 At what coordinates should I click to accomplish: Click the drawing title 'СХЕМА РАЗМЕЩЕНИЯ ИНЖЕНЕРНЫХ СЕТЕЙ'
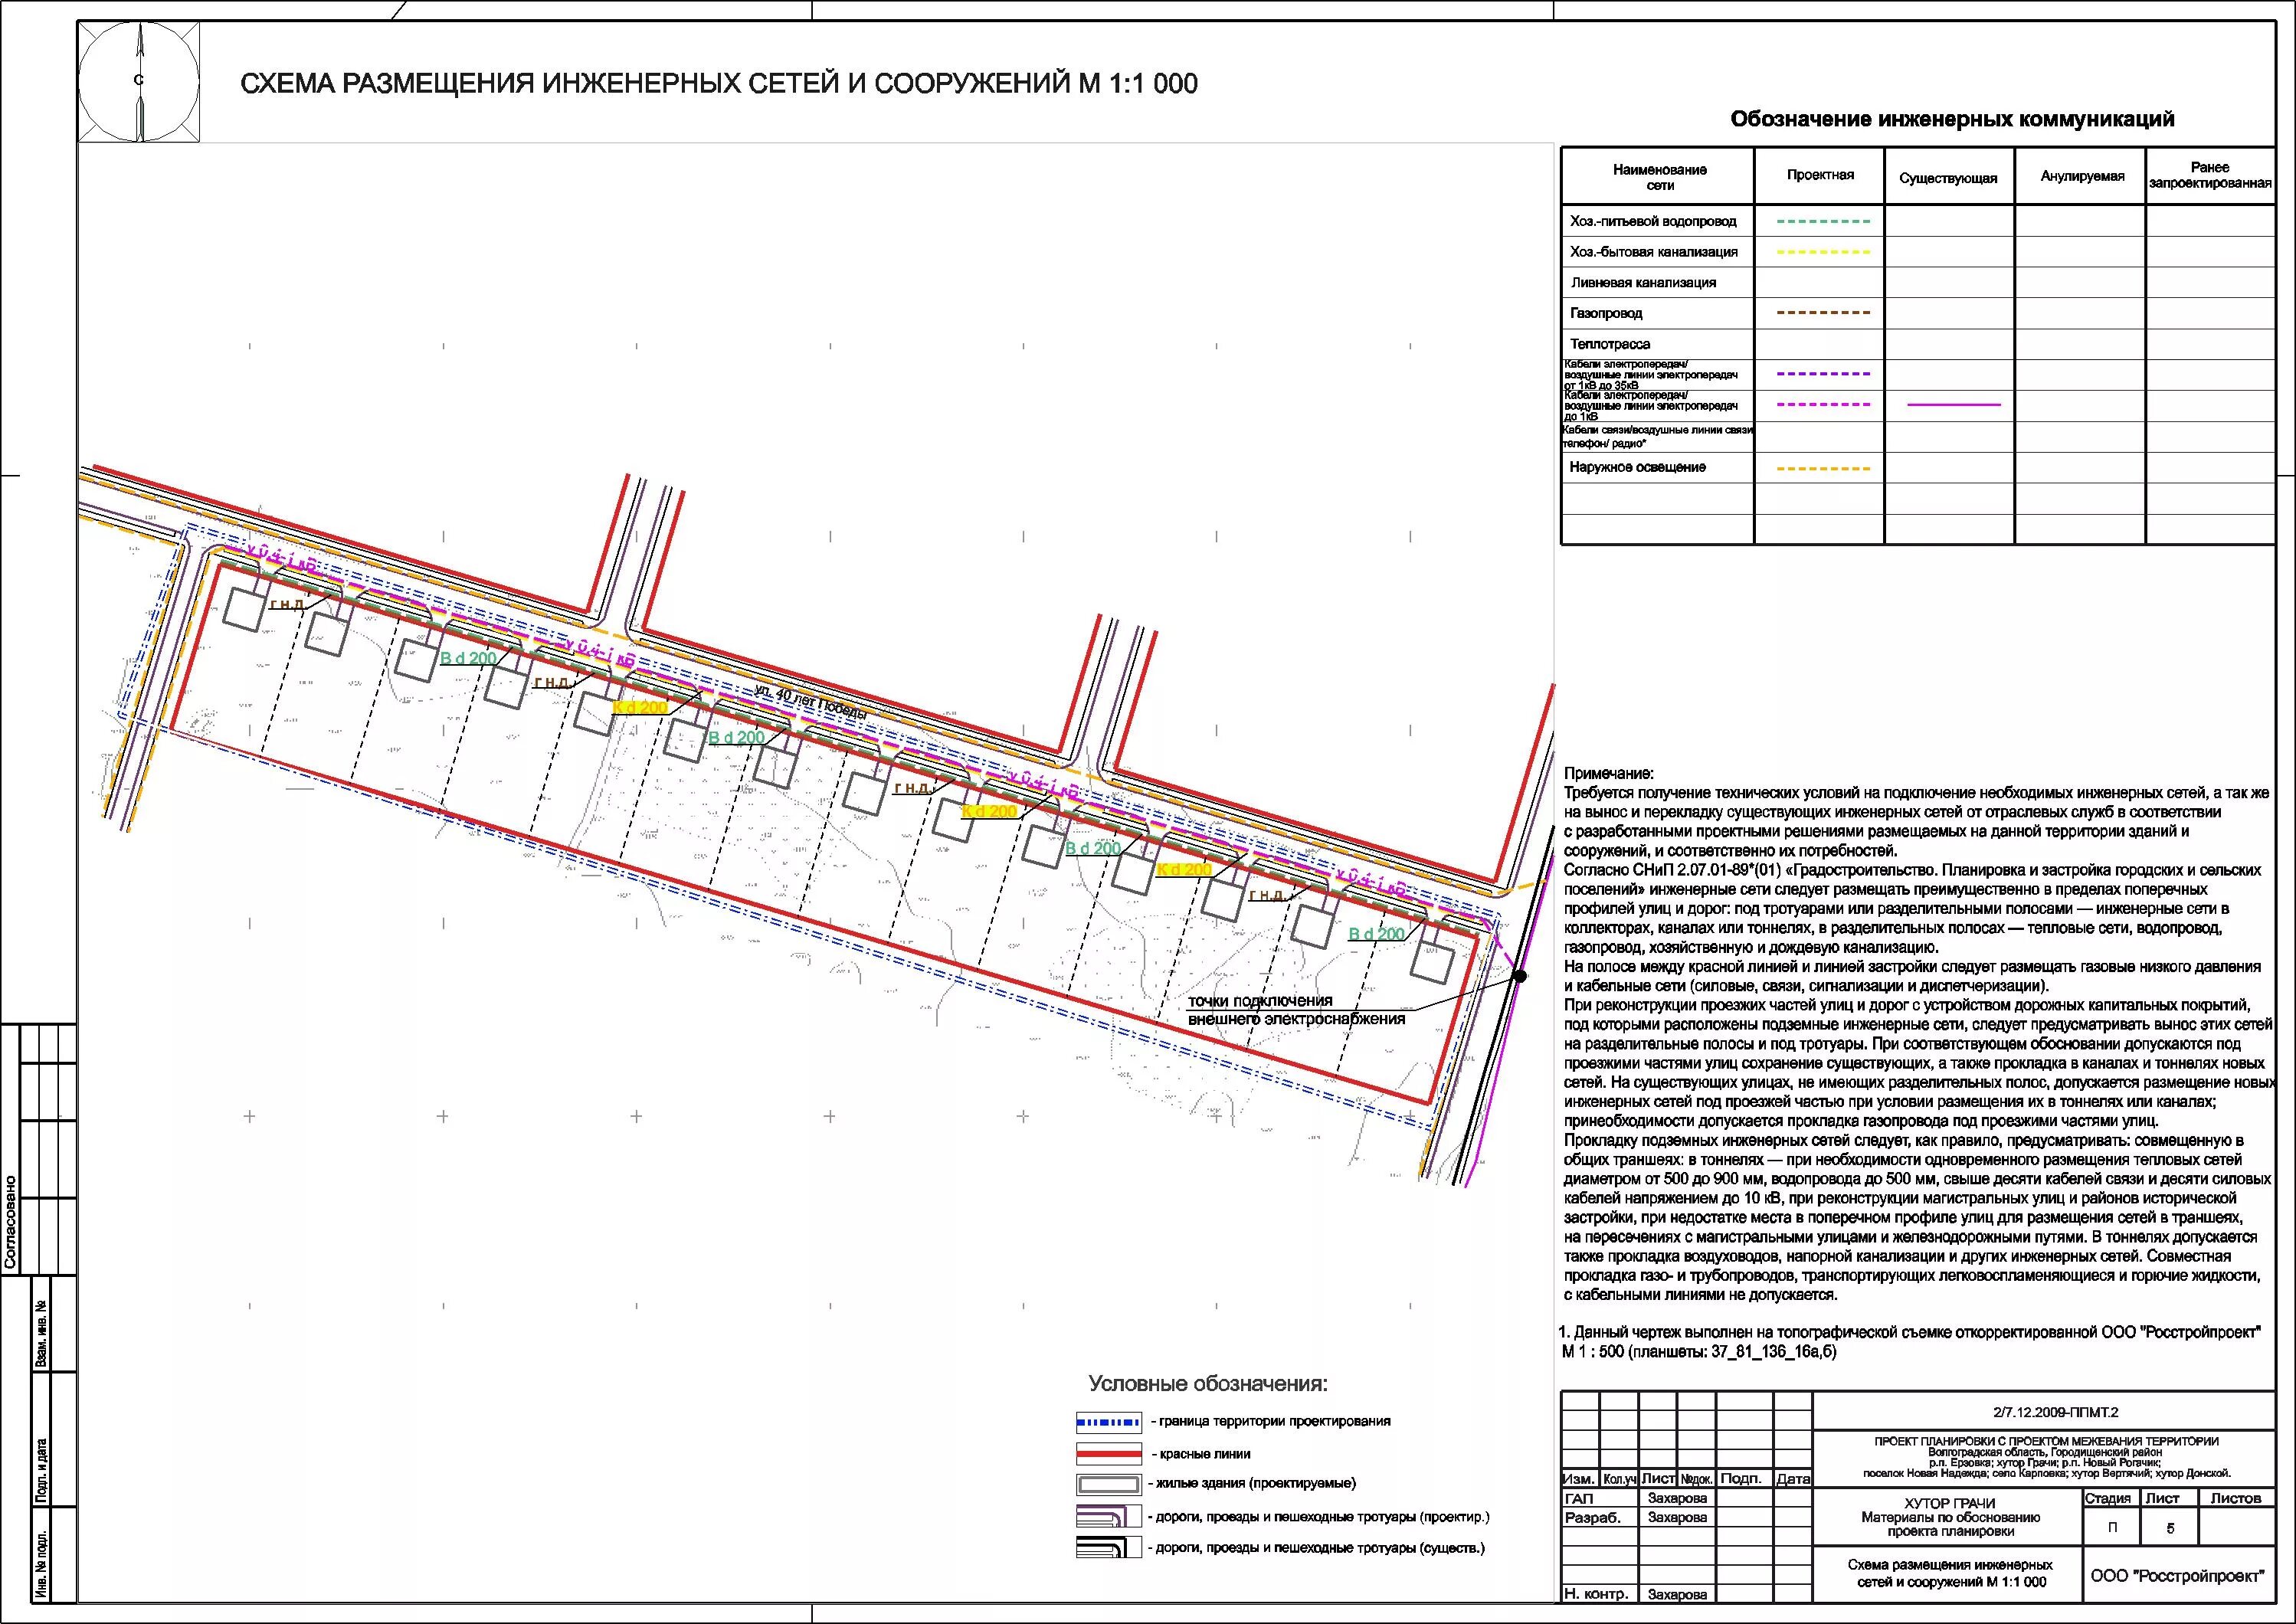718,84
